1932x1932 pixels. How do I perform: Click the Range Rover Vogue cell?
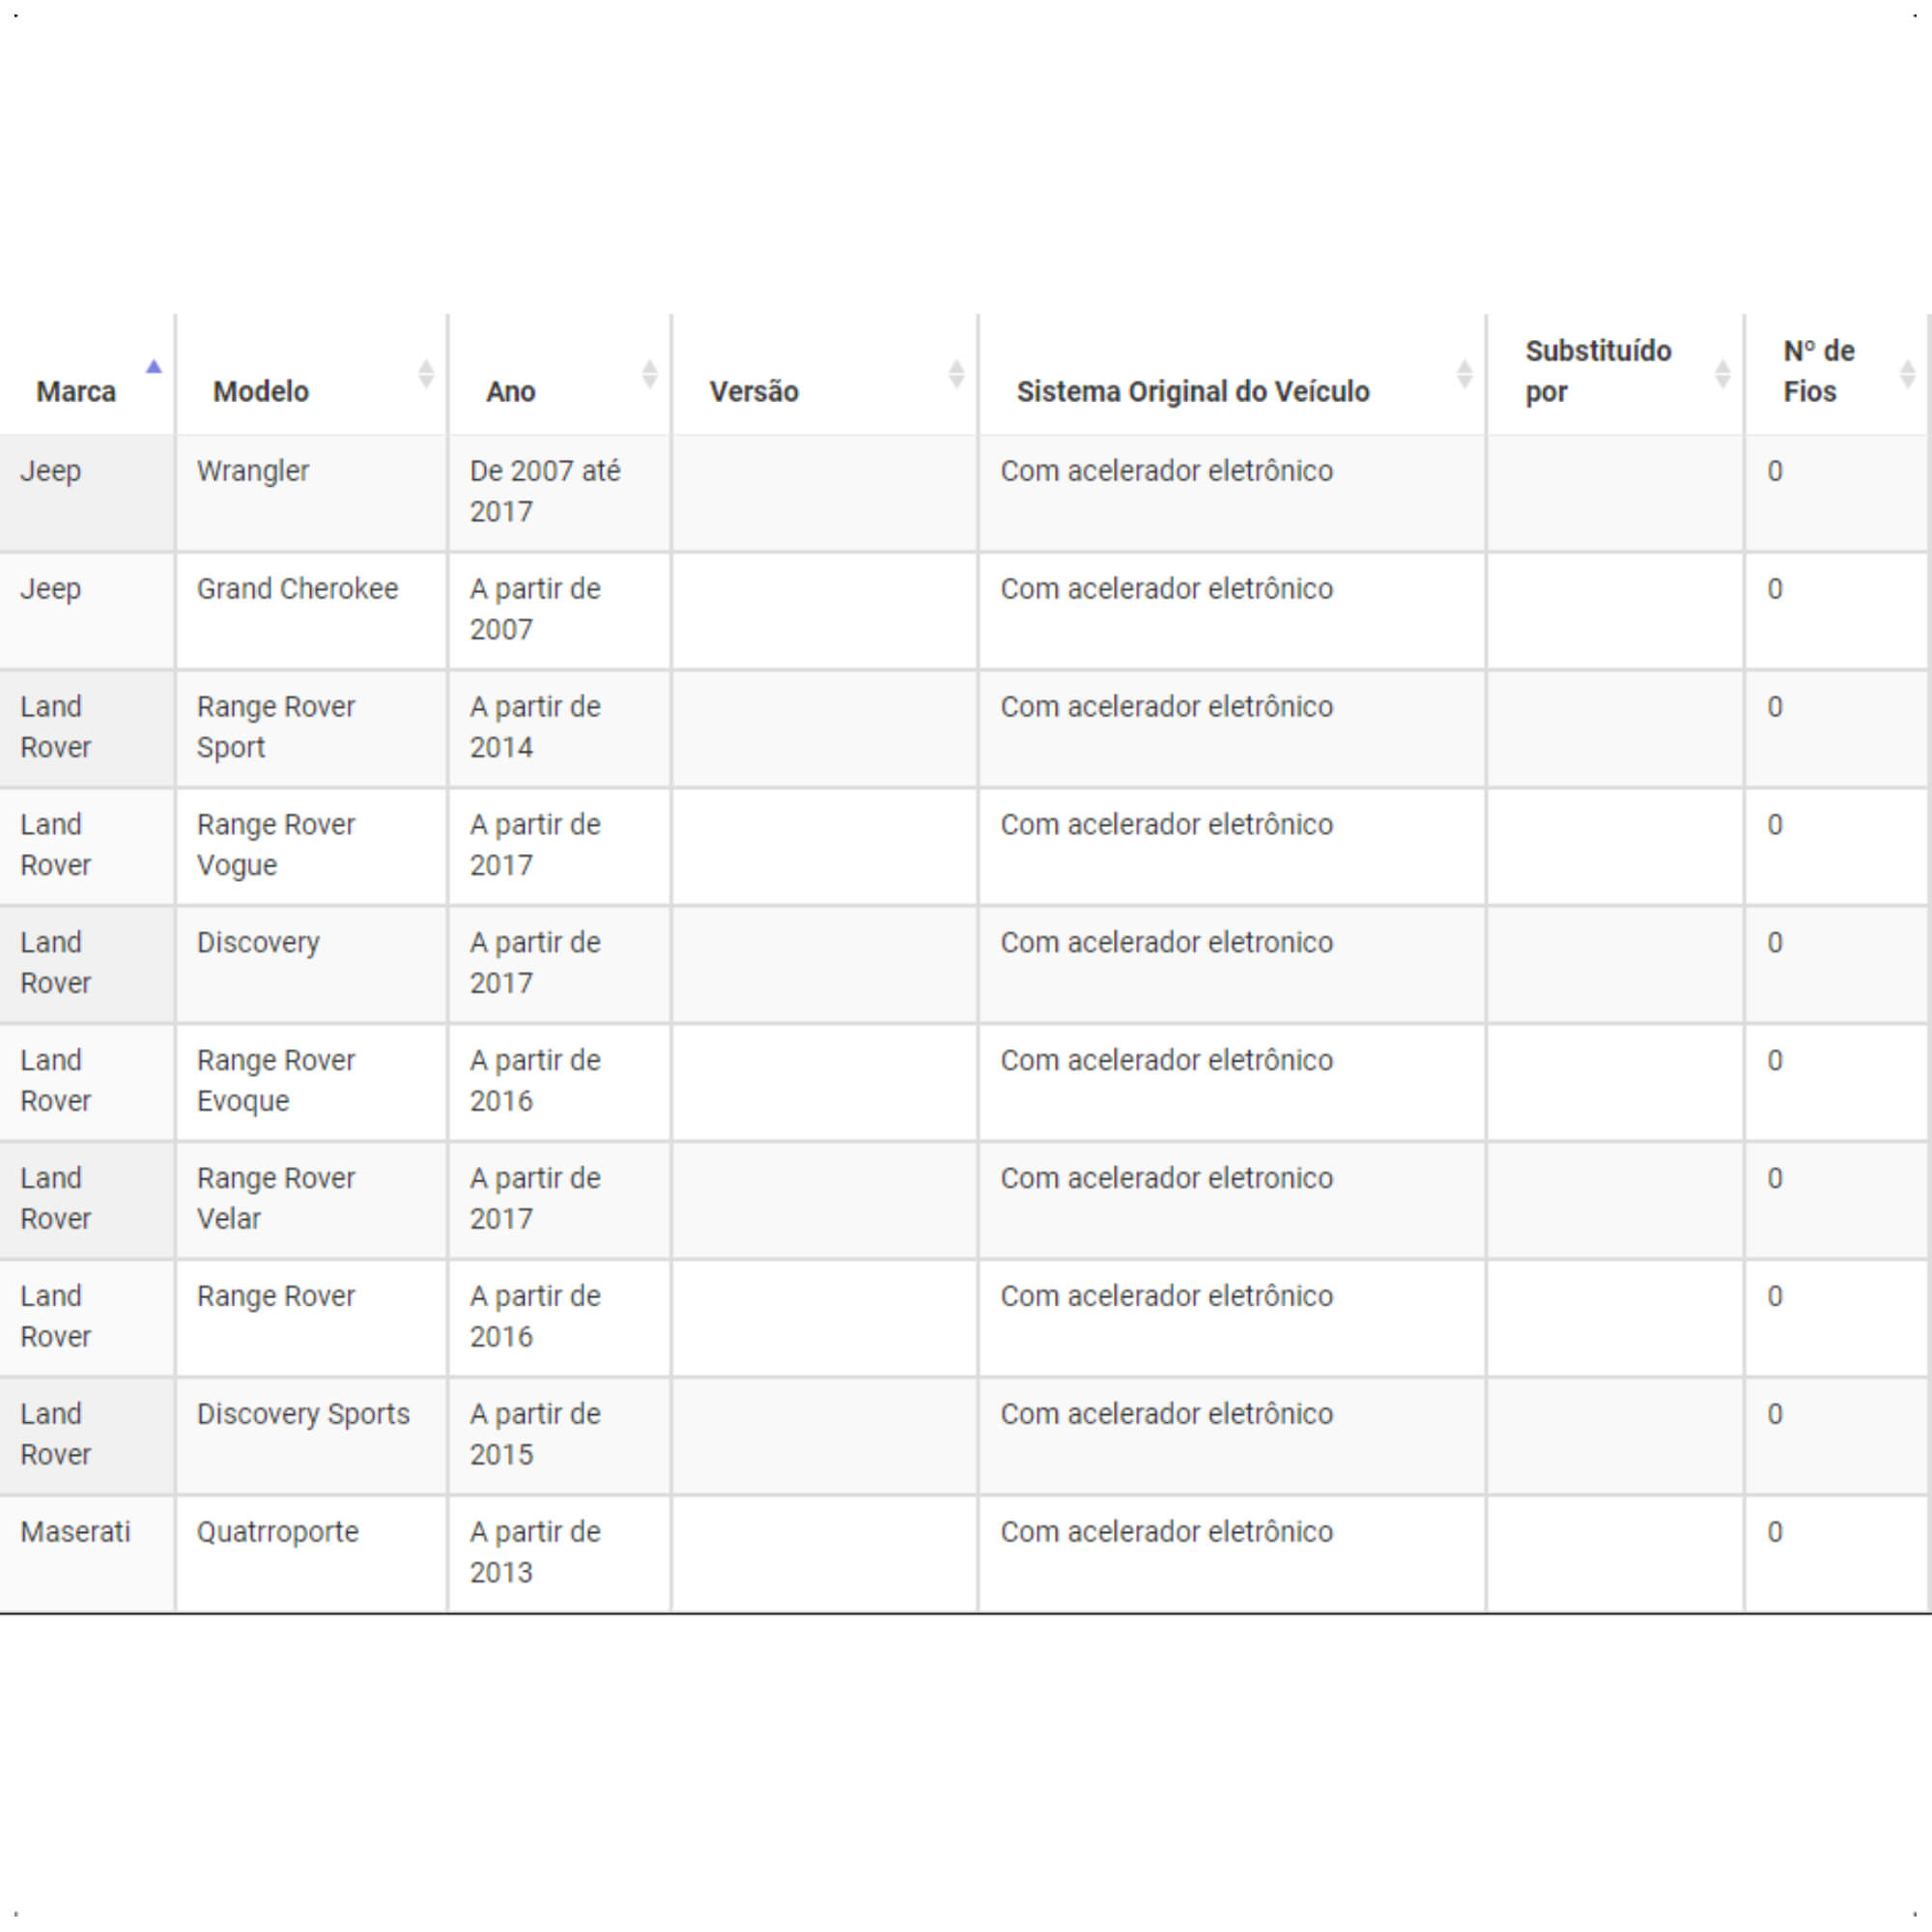pos(312,847)
